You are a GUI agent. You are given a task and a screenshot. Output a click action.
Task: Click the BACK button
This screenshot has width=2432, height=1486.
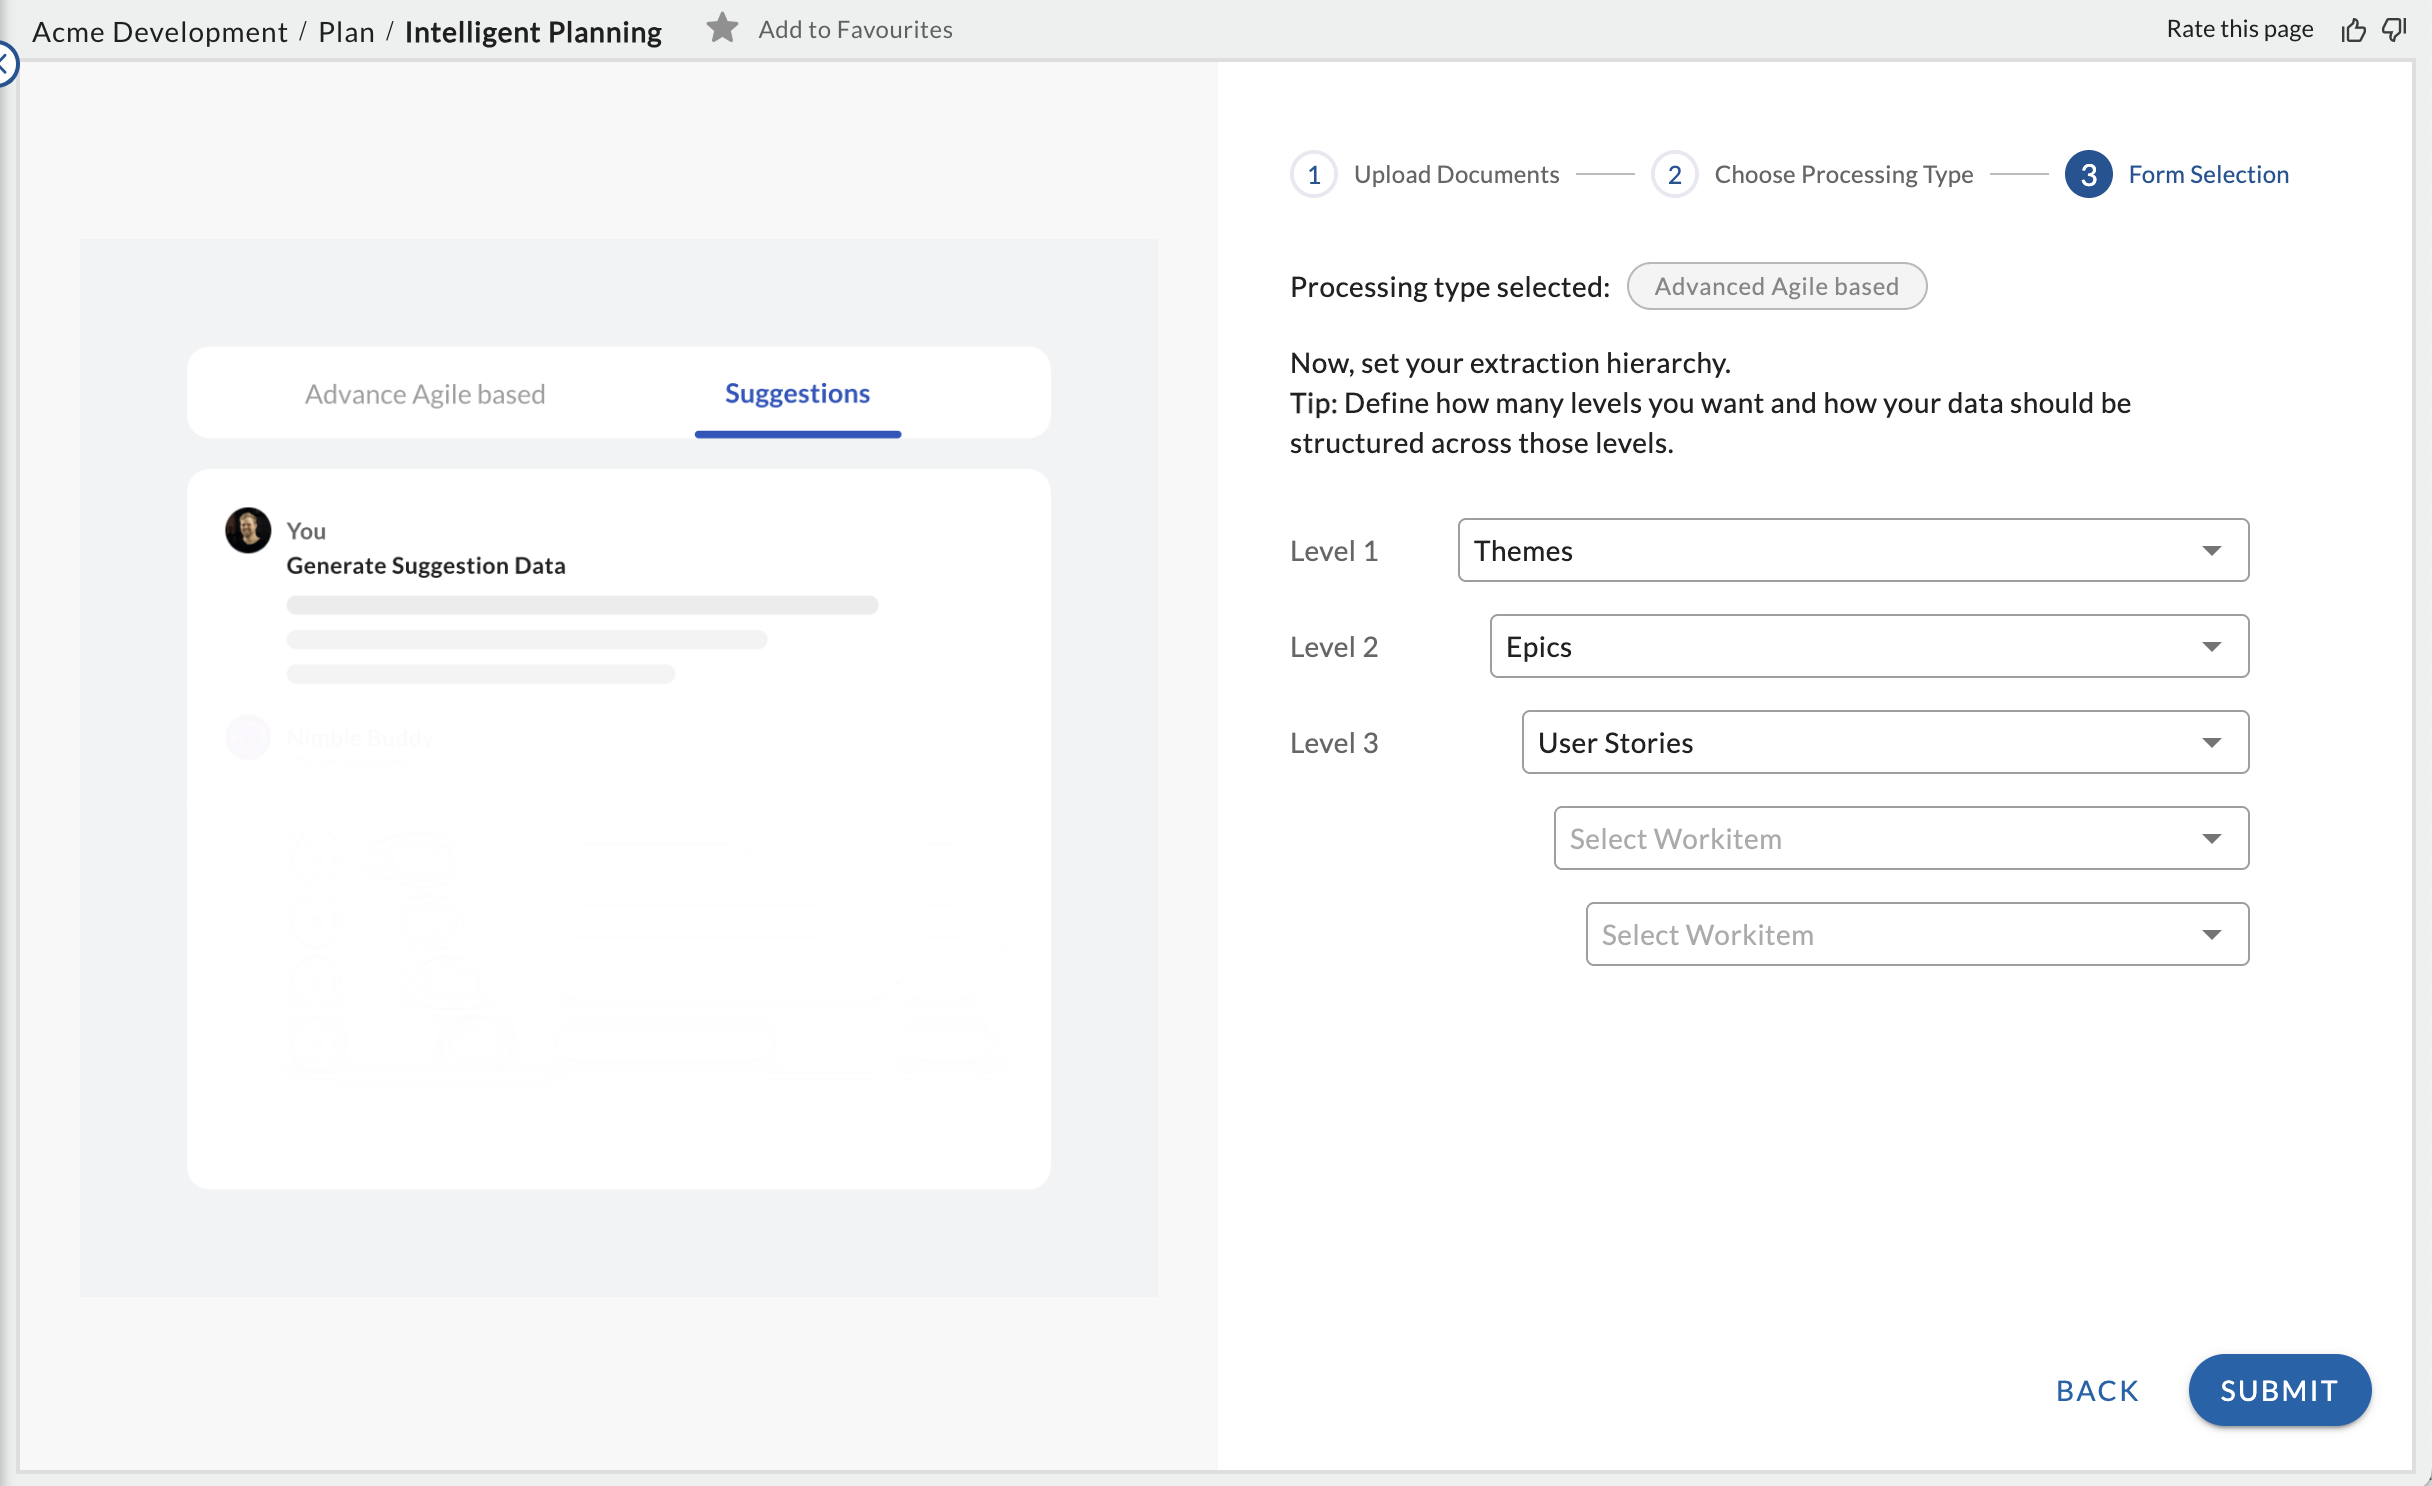pos(2098,1390)
